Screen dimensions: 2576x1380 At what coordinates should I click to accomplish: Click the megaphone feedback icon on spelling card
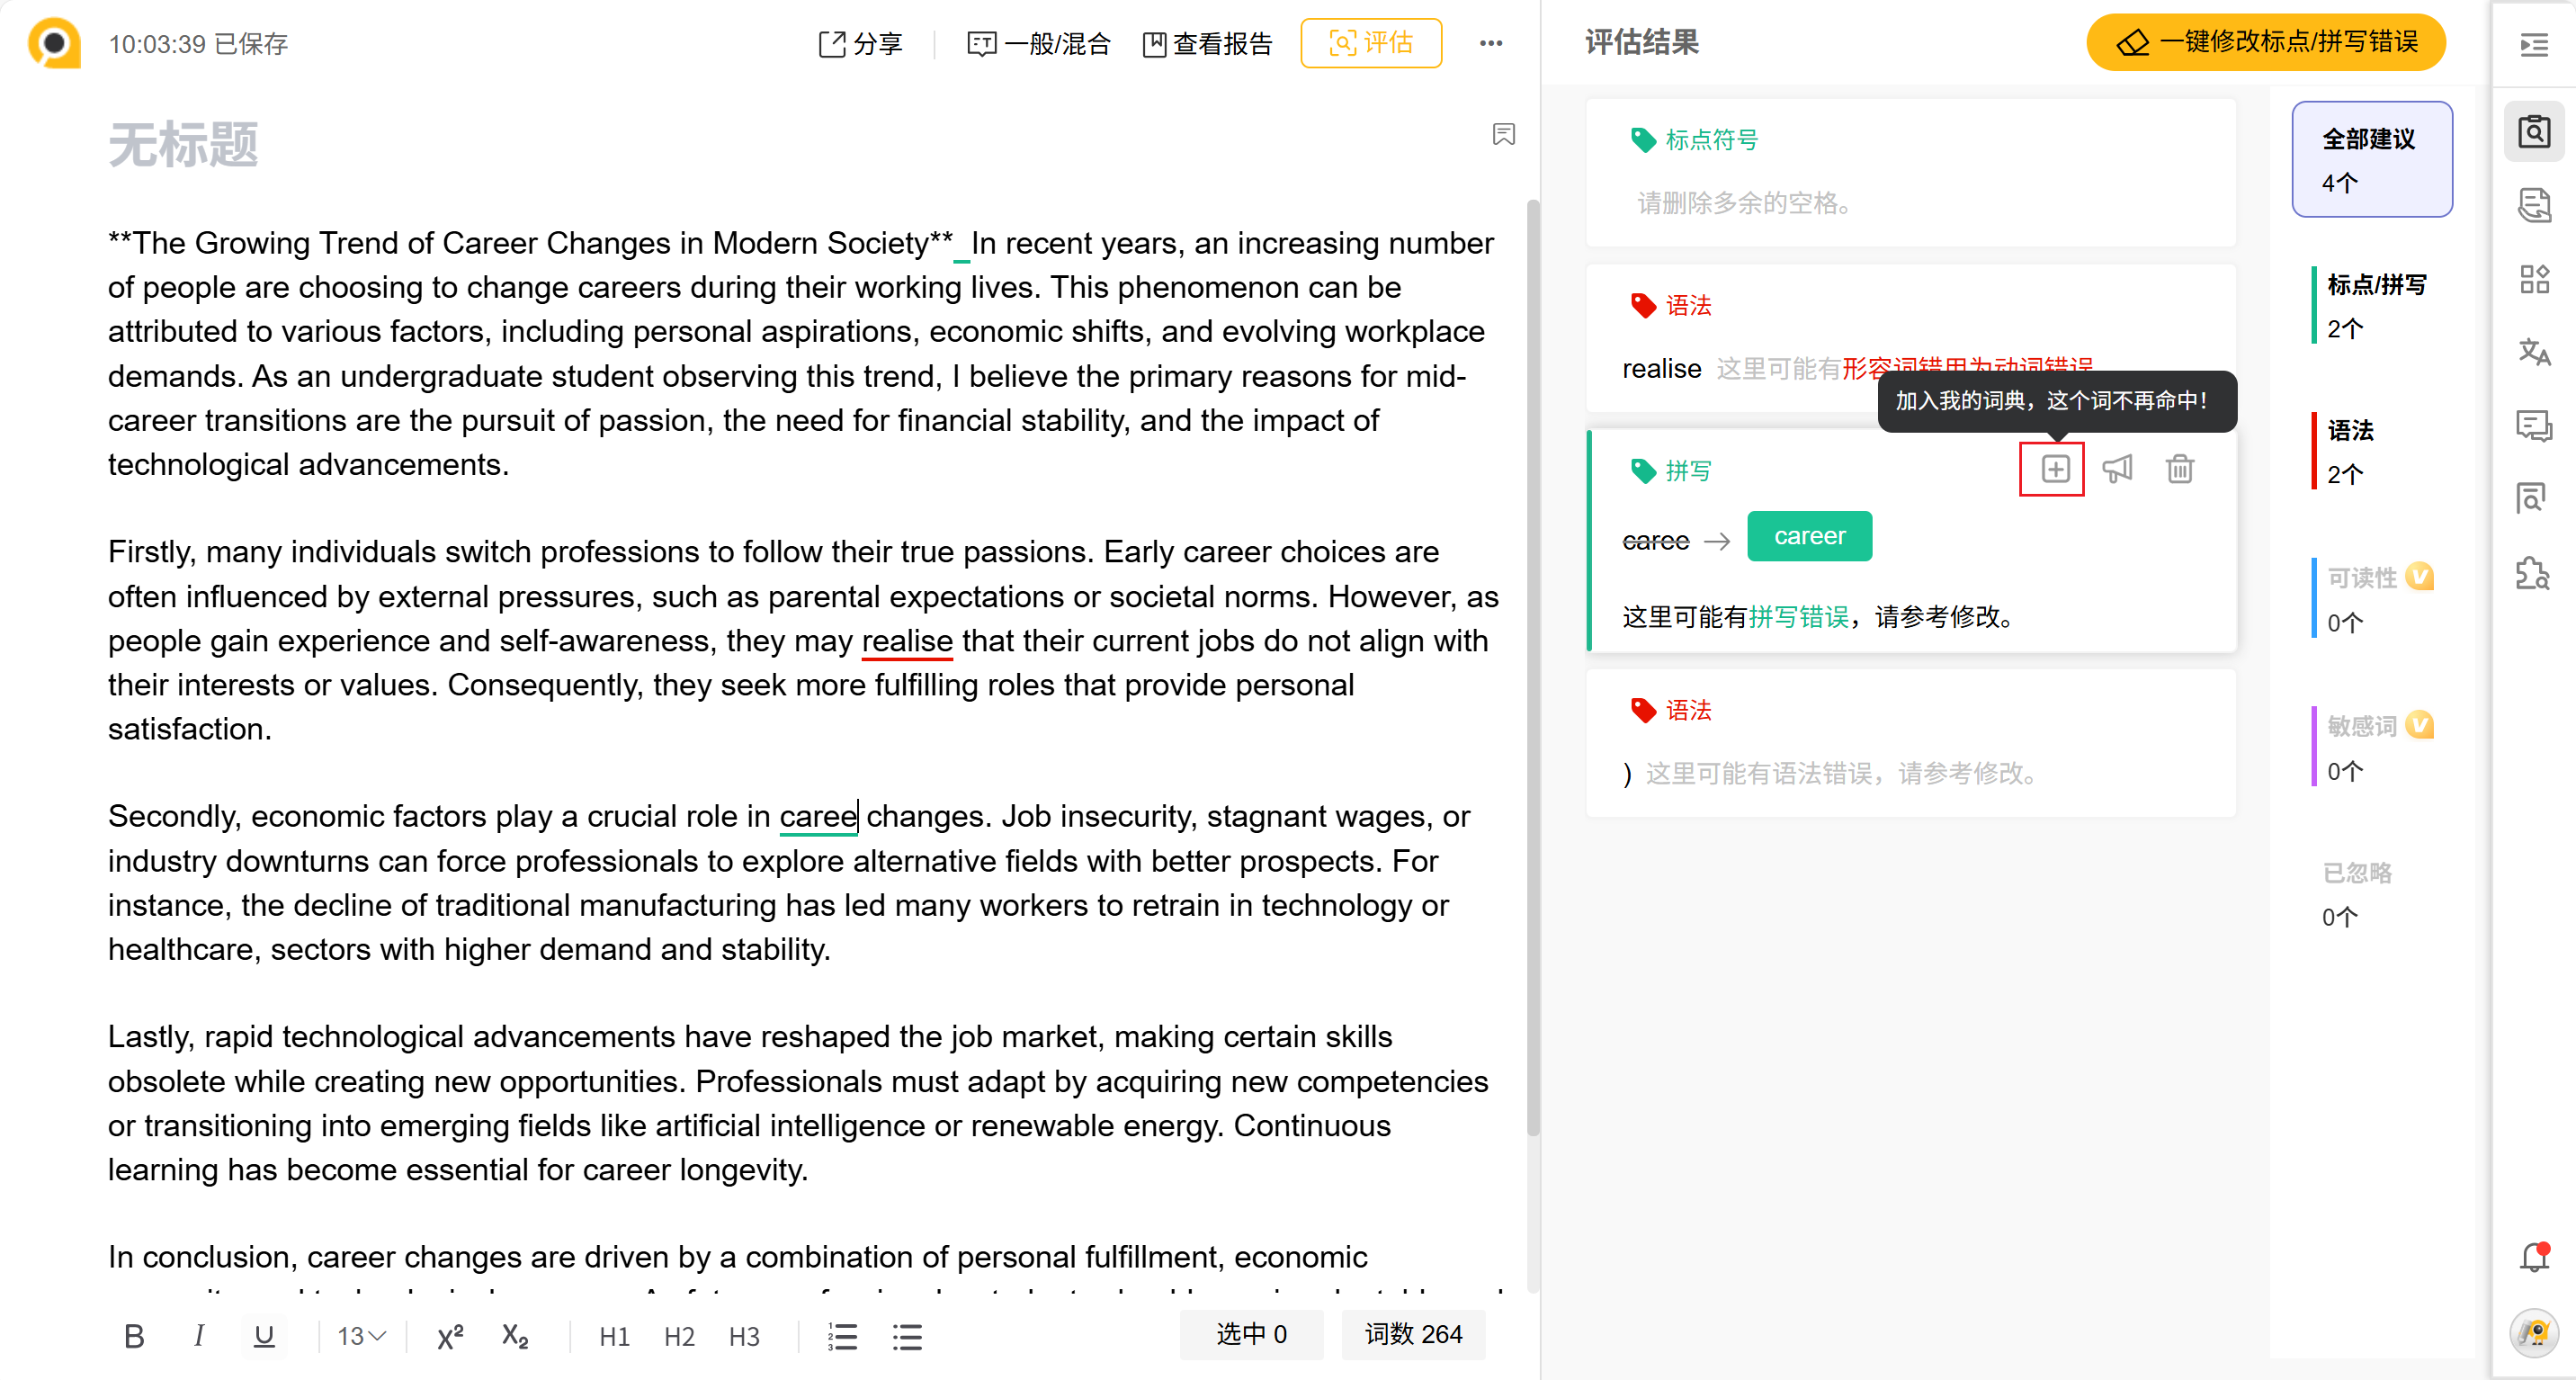[x=2117, y=469]
